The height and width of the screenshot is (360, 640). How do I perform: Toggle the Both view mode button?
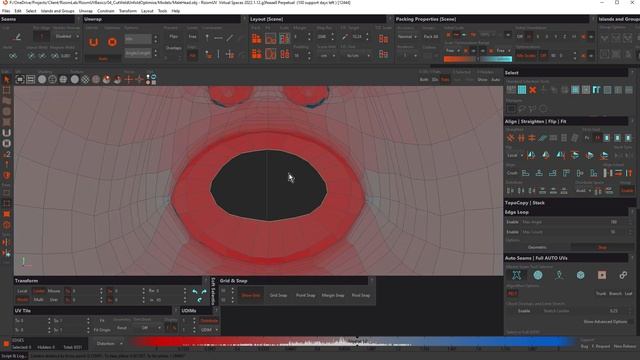(x=424, y=80)
